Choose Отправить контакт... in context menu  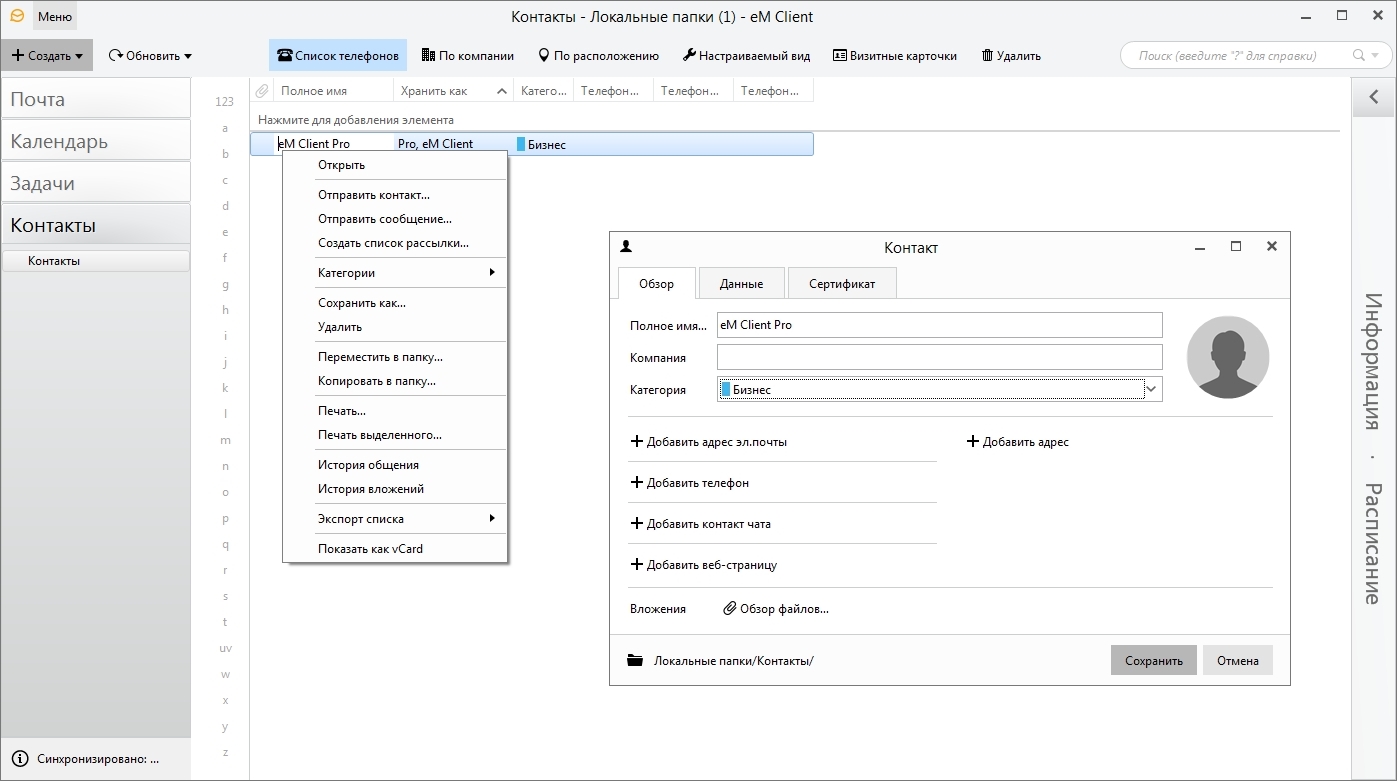(x=395, y=195)
